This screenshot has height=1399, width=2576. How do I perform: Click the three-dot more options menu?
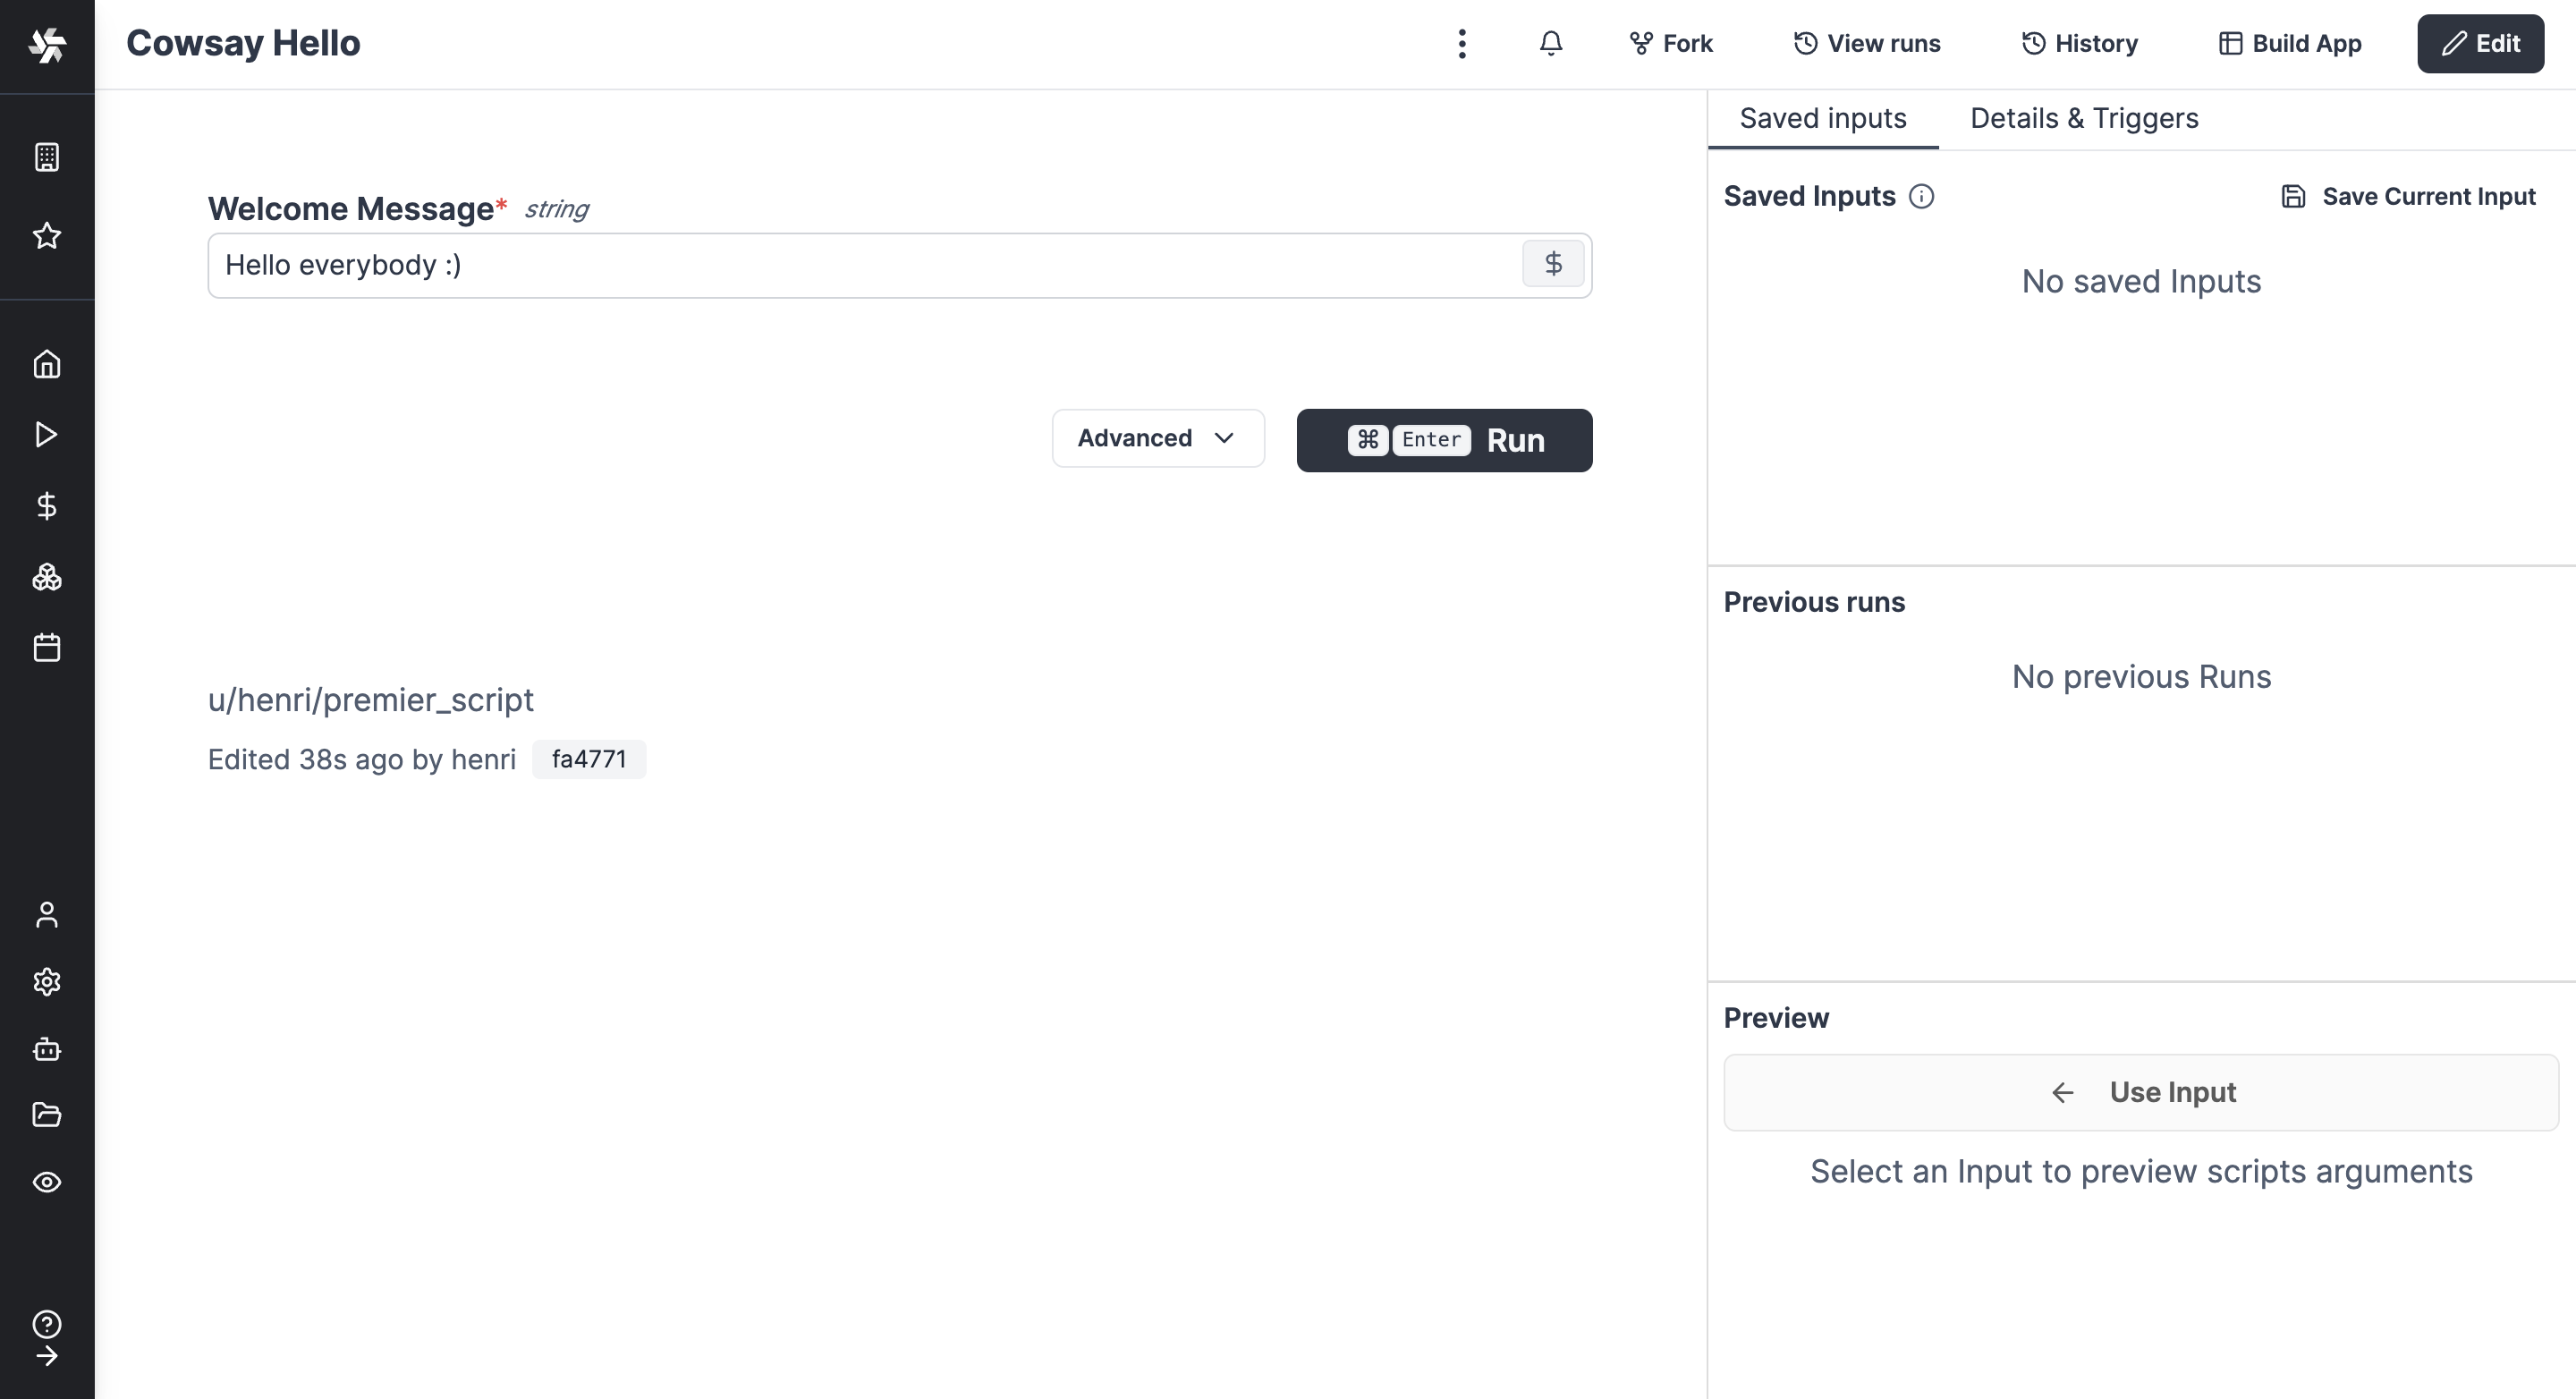pyautogui.click(x=1462, y=43)
